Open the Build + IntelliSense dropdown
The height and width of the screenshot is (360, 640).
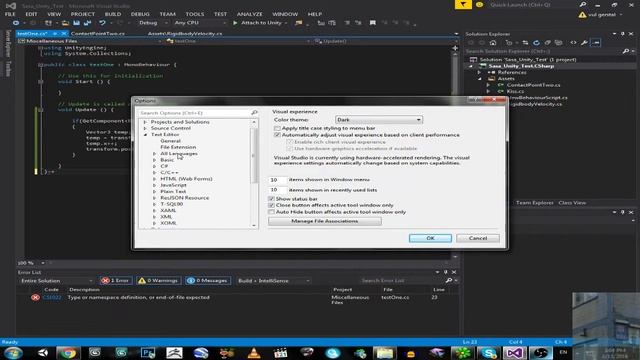point(273,280)
